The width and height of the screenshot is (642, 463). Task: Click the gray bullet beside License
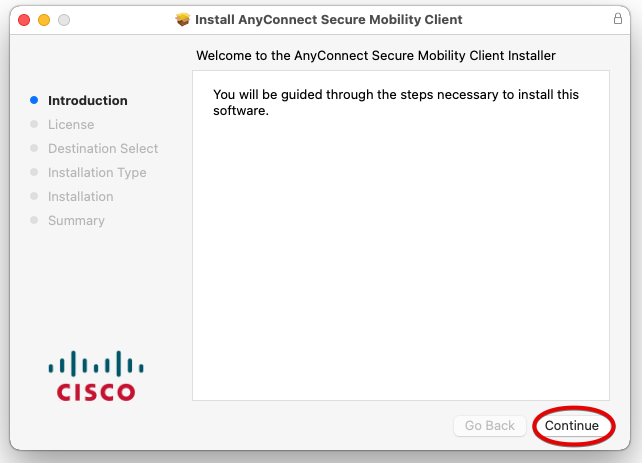click(34, 125)
